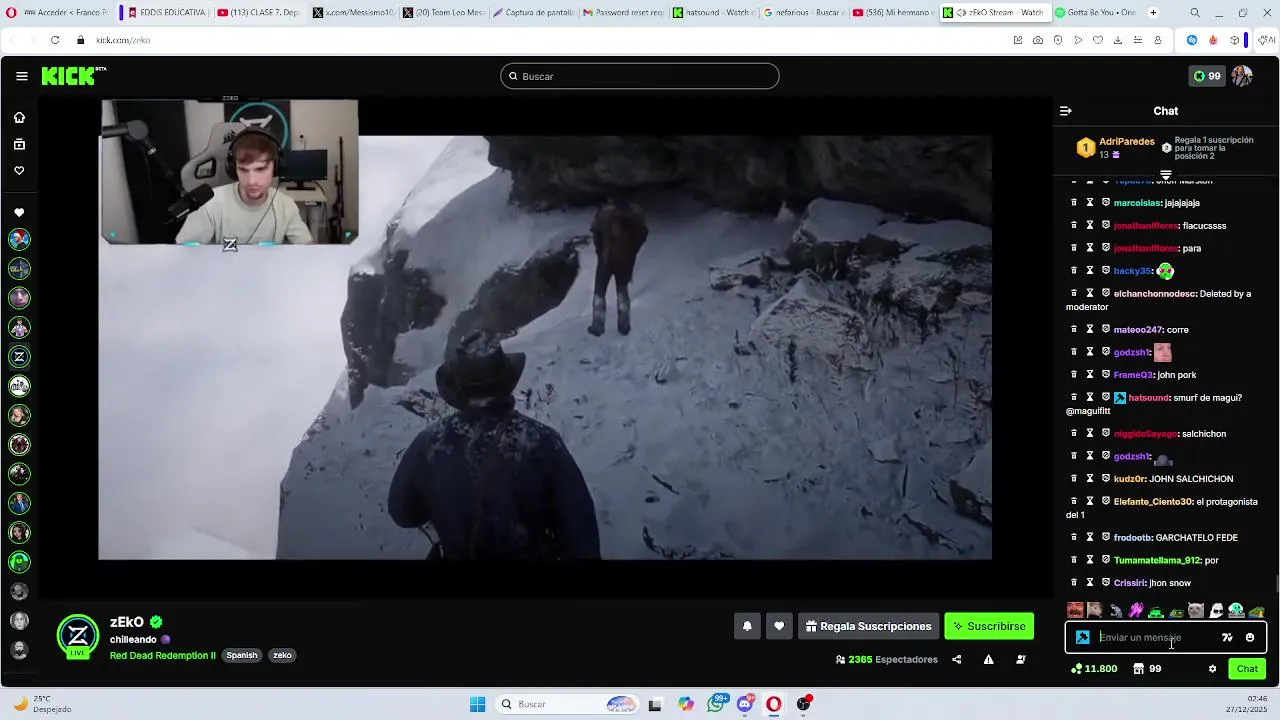Open 7TV emote menu in chat box
Screen dimensions: 1280x720
tap(1227, 637)
